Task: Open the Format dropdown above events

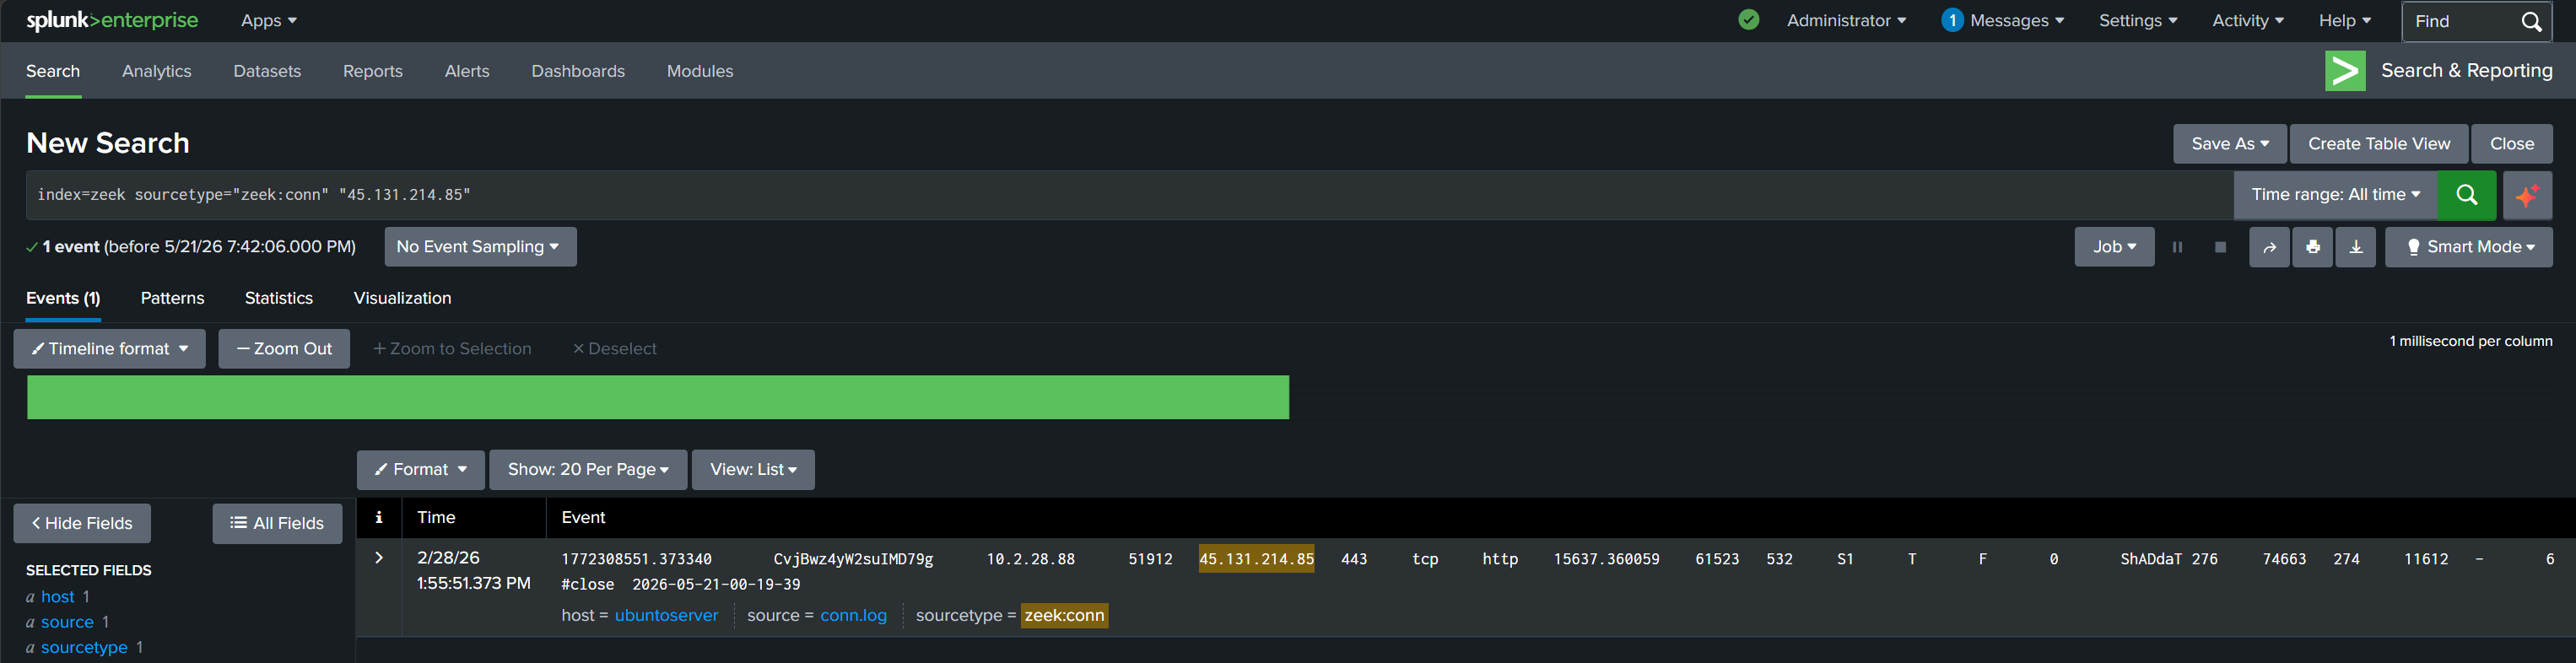Action: click(x=420, y=470)
